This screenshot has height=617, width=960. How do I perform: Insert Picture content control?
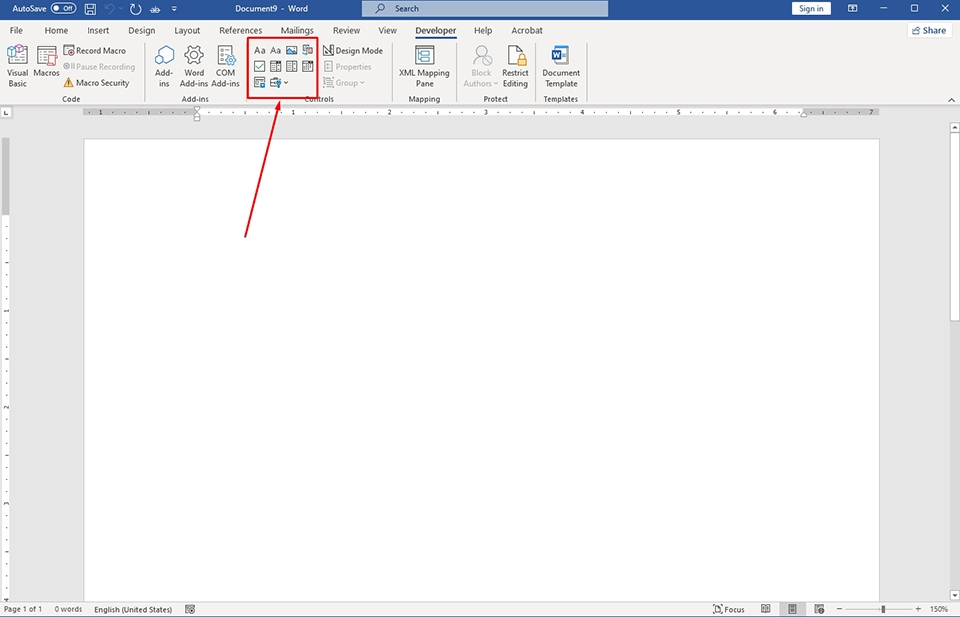coord(291,50)
